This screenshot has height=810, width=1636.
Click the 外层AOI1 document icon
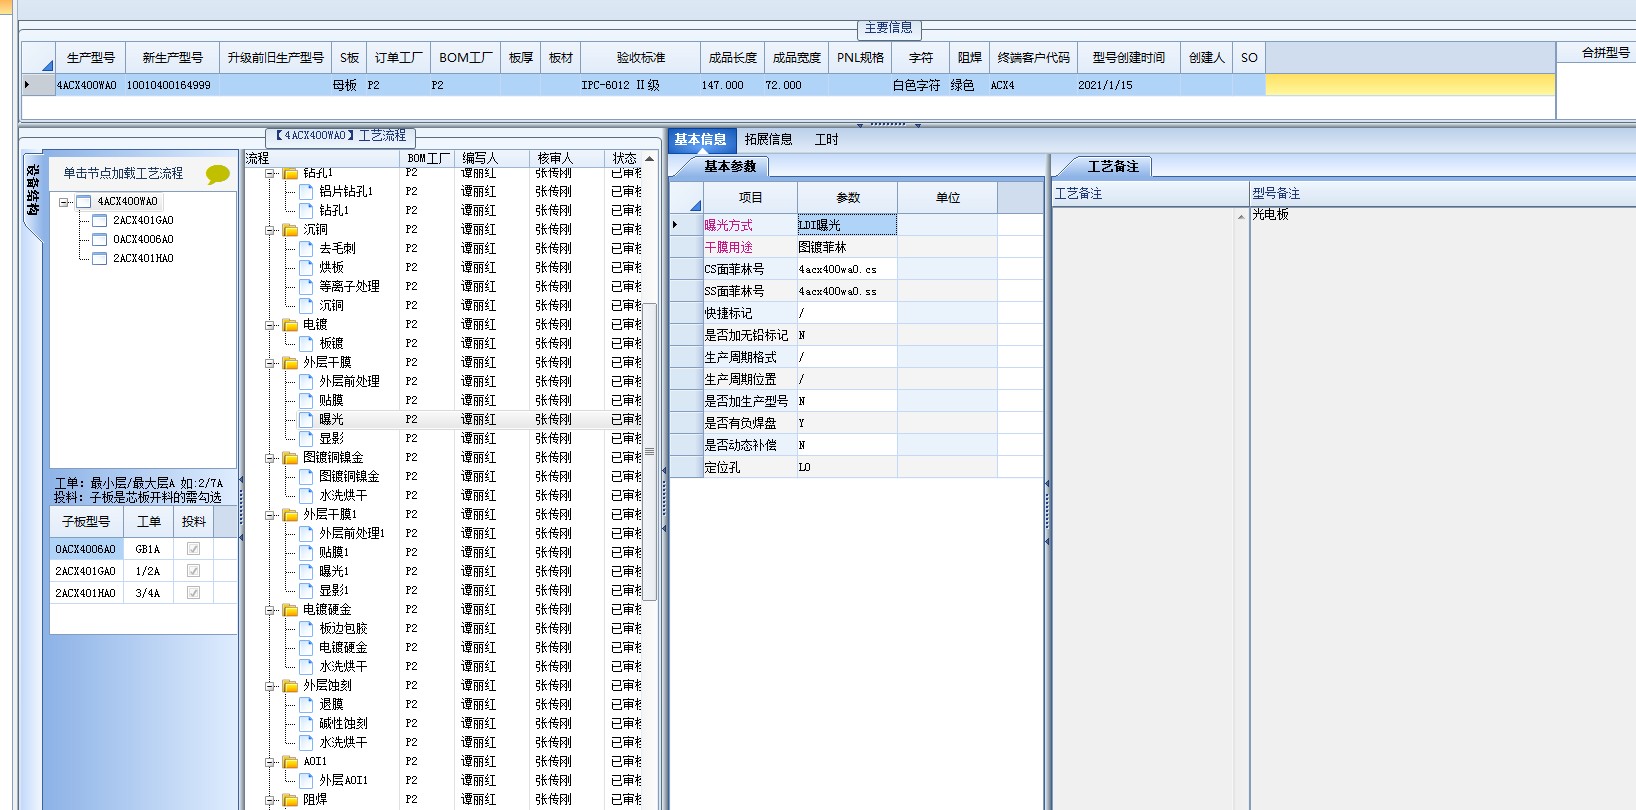coord(307,780)
